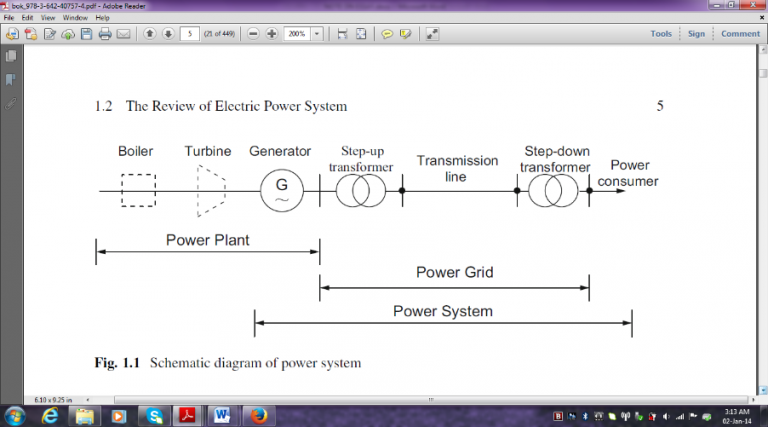Add a sticky note comment
Viewport: 768px width, 427px height.
387,34
